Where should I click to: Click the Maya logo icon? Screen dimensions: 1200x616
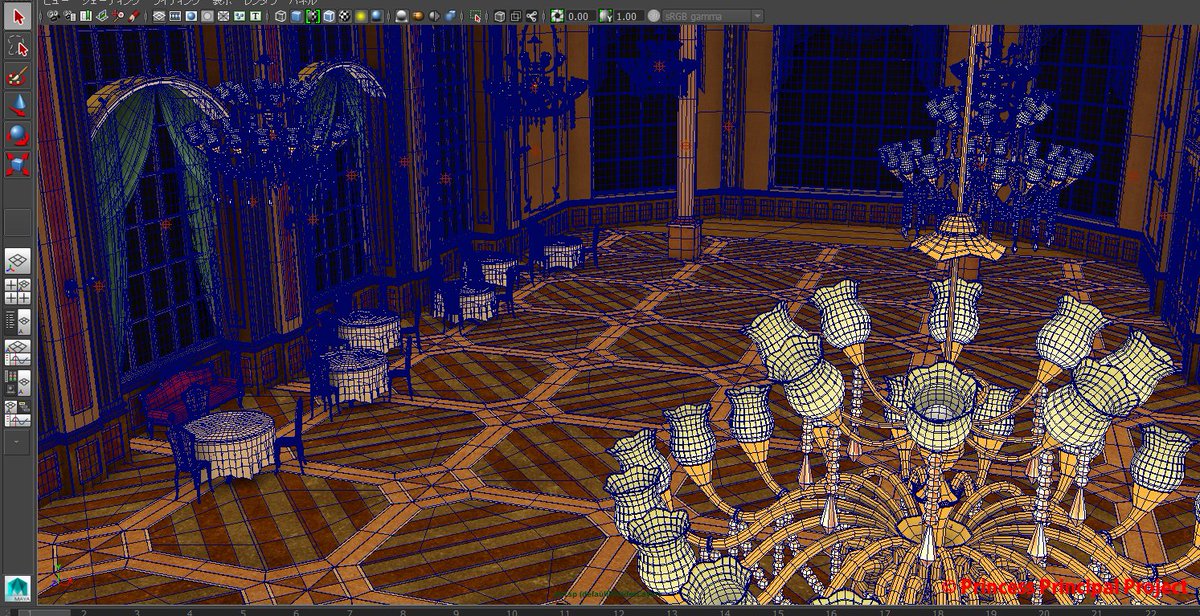[18, 588]
